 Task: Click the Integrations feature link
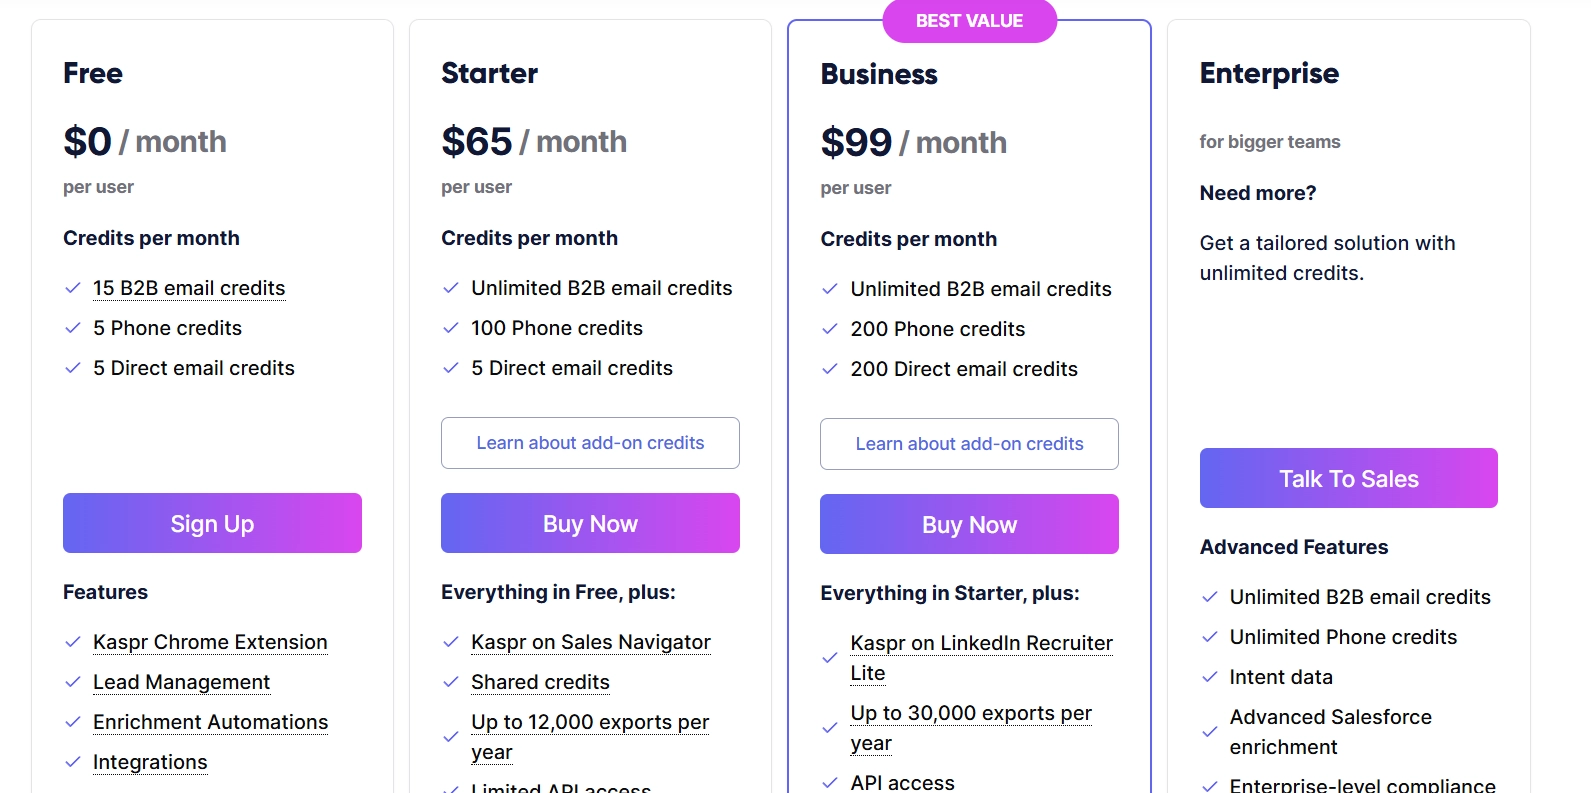150,762
